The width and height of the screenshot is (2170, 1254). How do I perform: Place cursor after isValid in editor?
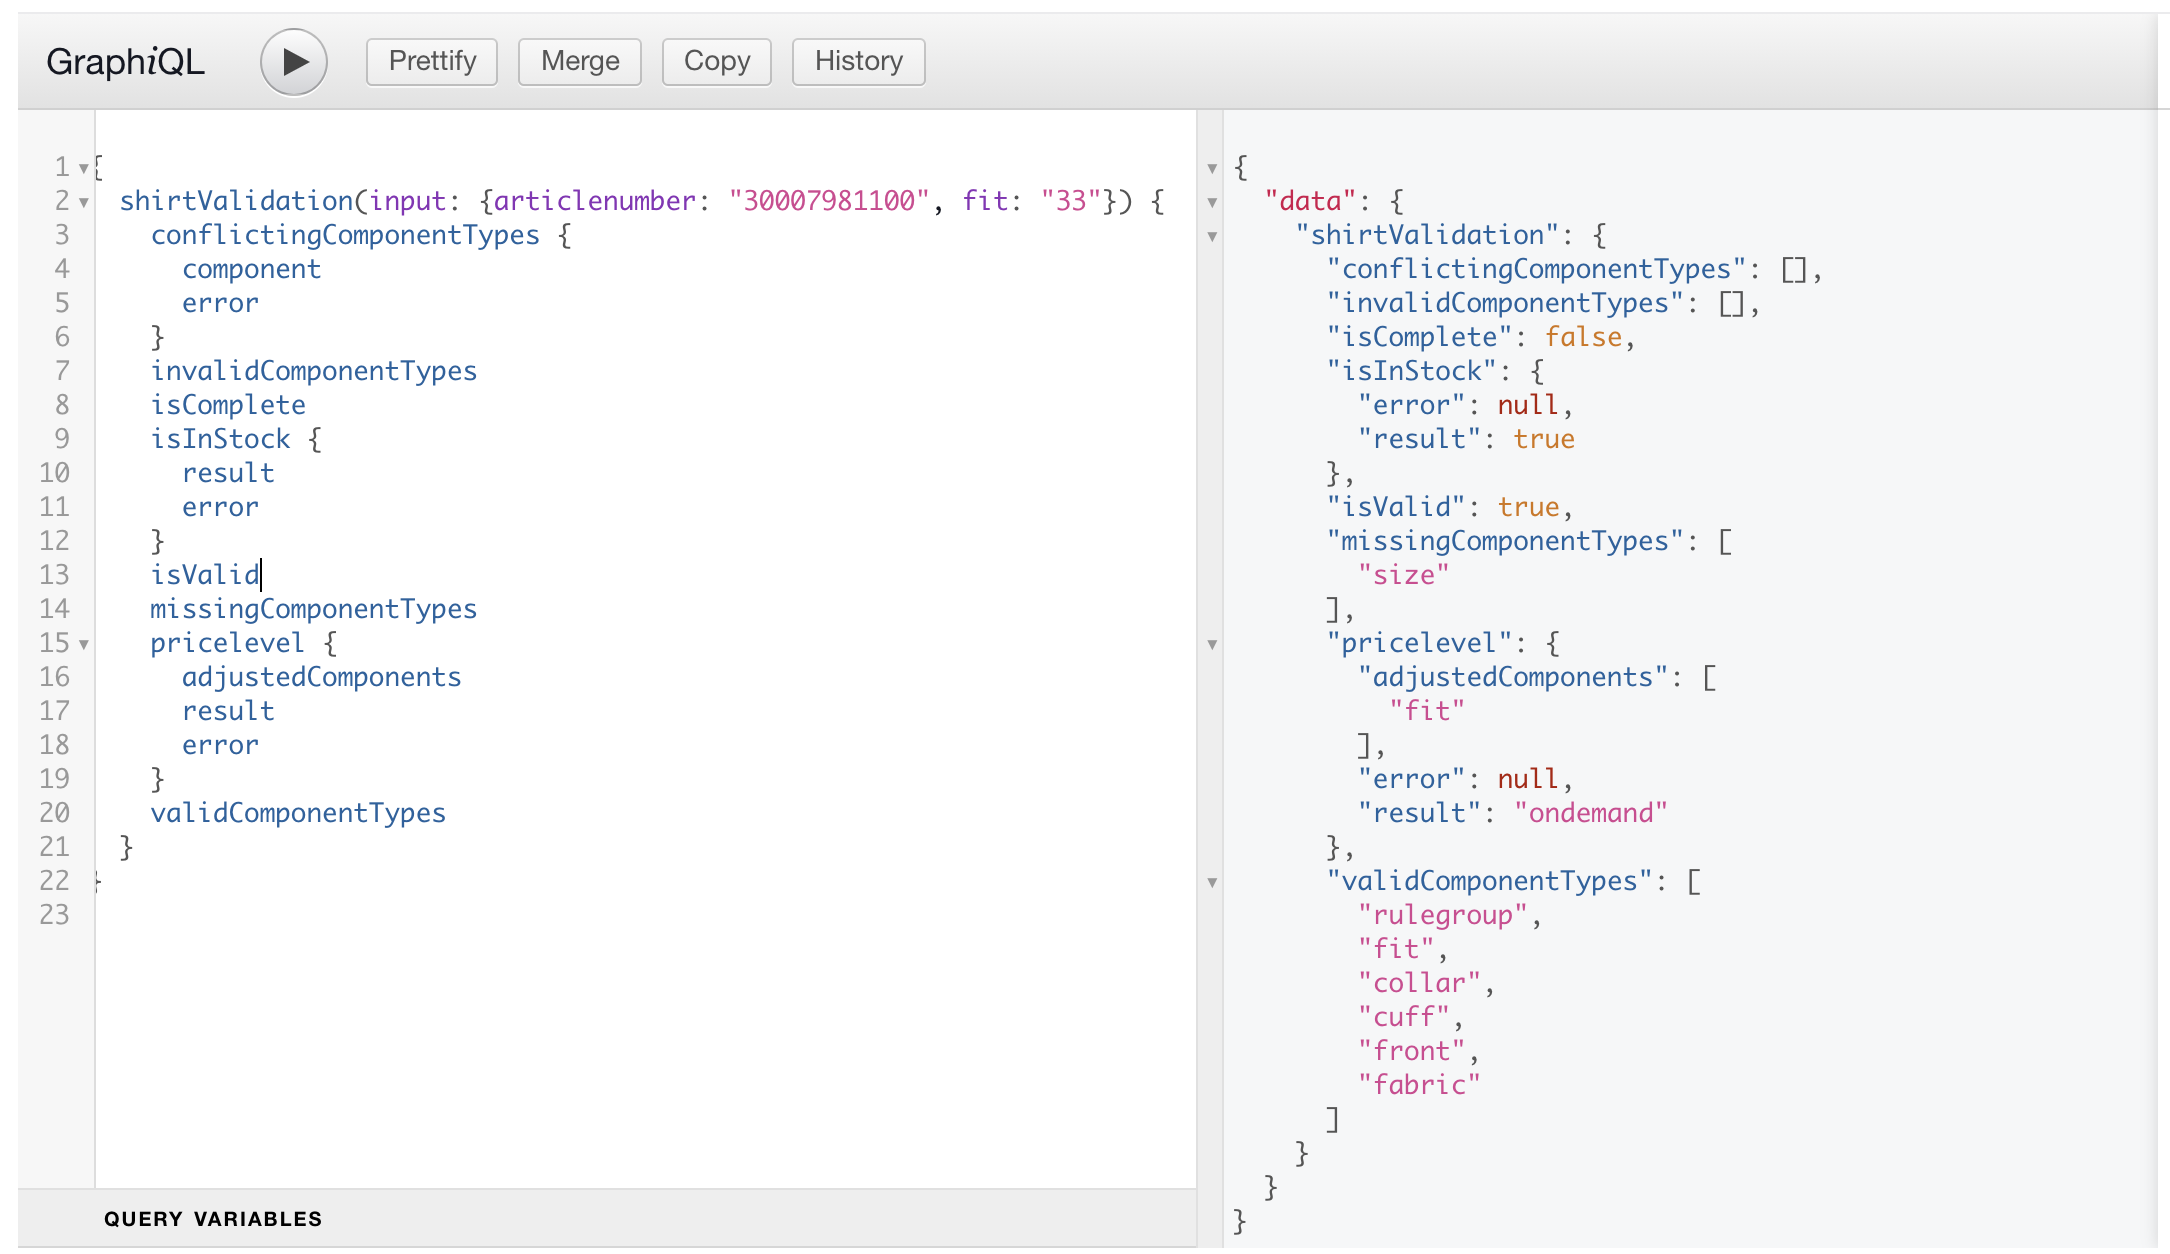click(261, 575)
